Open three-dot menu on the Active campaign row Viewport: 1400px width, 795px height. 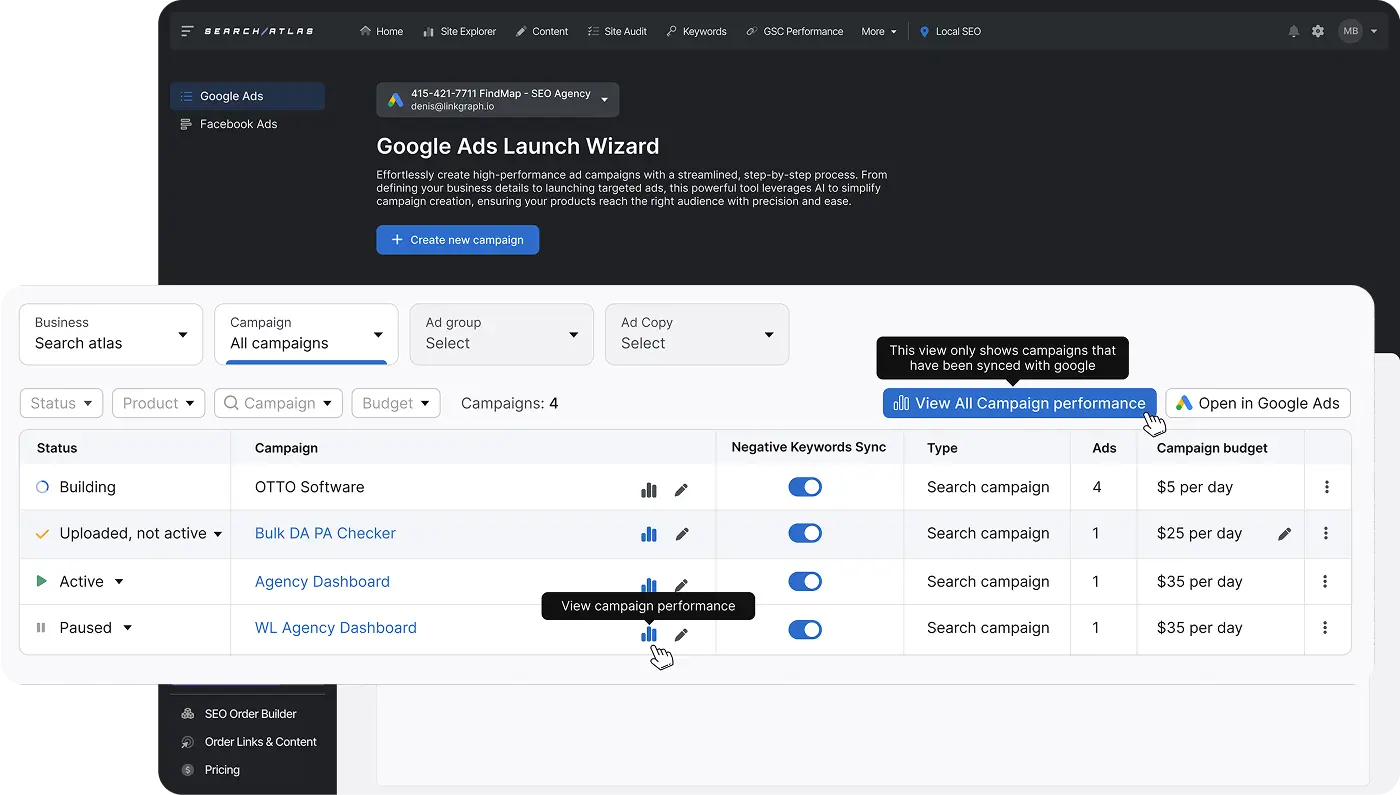click(x=1326, y=581)
